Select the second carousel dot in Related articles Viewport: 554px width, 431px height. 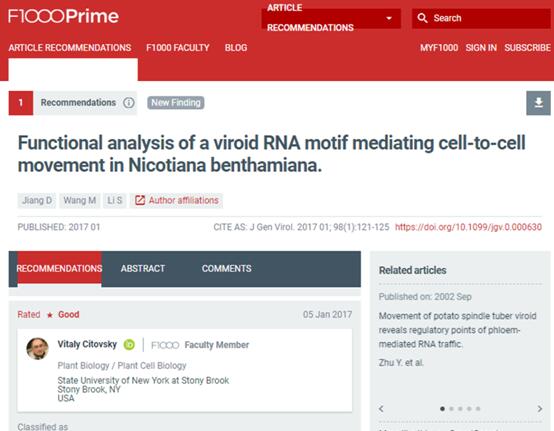click(x=451, y=409)
